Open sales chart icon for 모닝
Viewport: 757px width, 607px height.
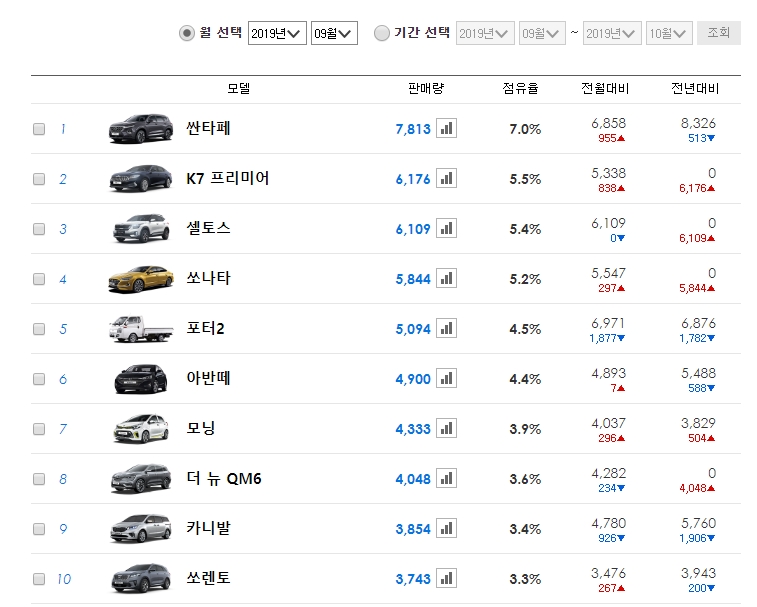pos(446,428)
